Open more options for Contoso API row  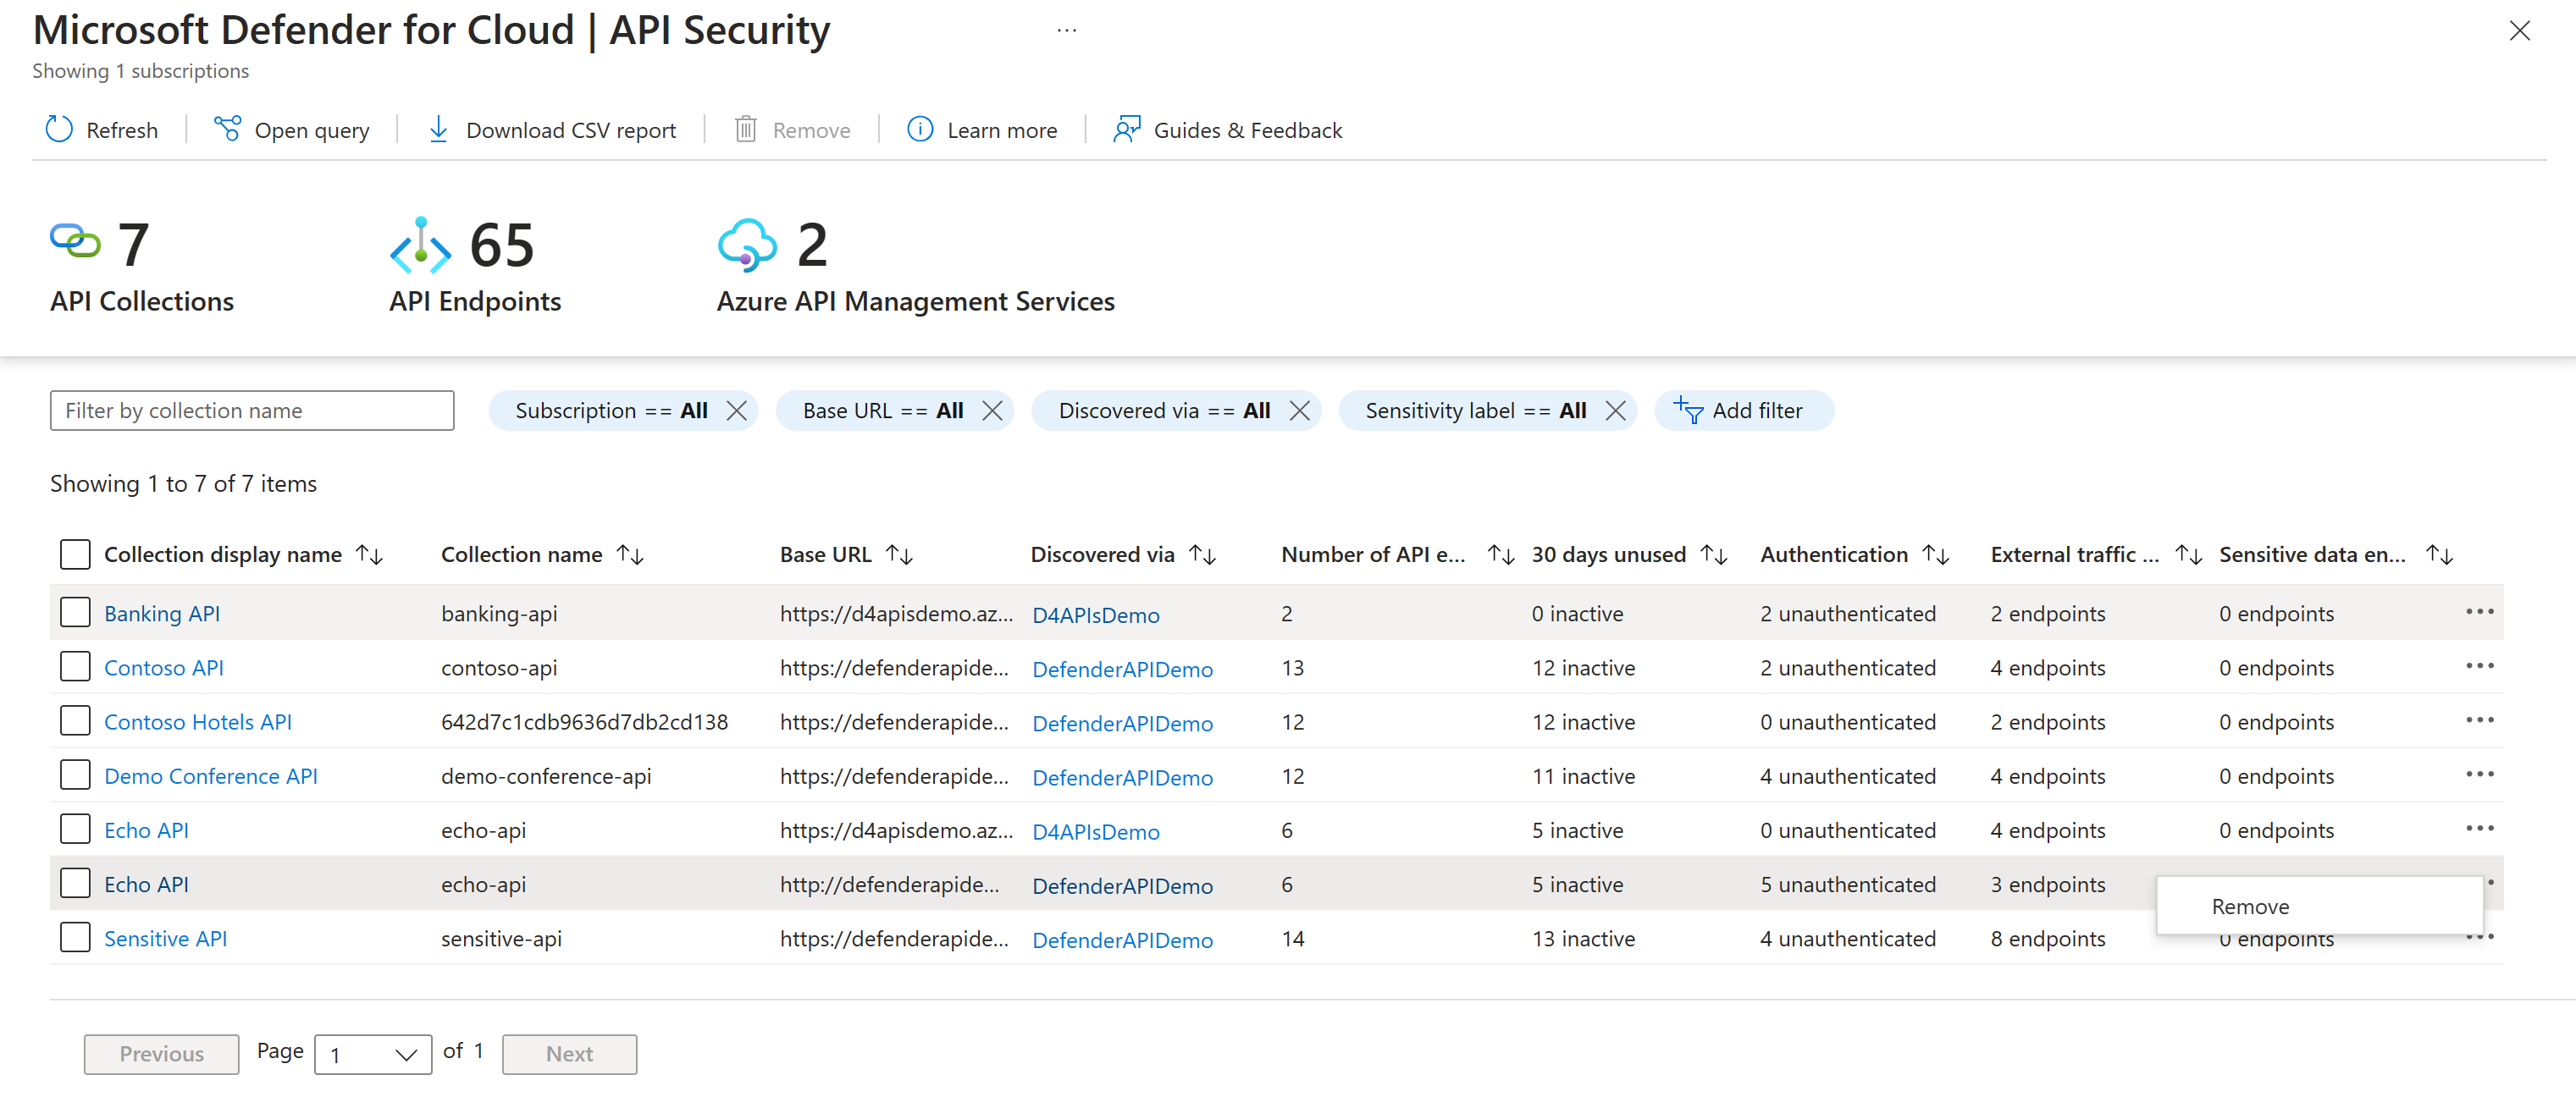click(2480, 666)
